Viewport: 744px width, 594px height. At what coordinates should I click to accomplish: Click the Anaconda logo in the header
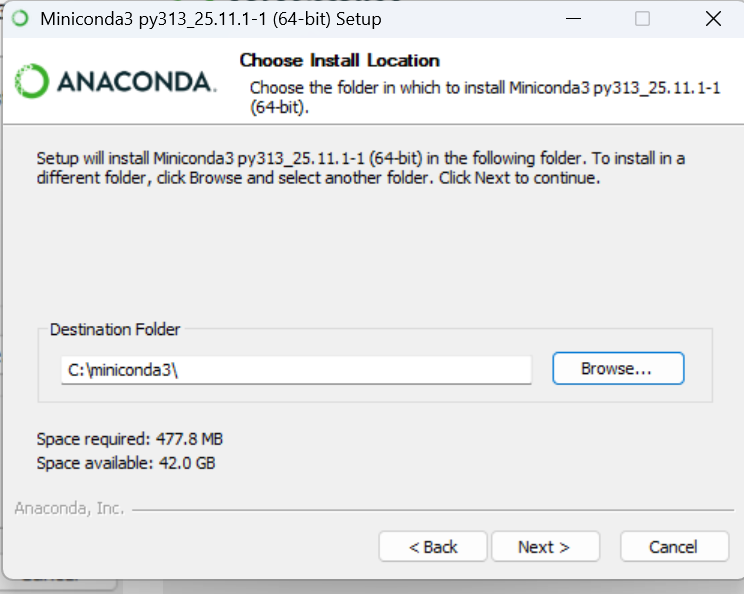tap(116, 82)
